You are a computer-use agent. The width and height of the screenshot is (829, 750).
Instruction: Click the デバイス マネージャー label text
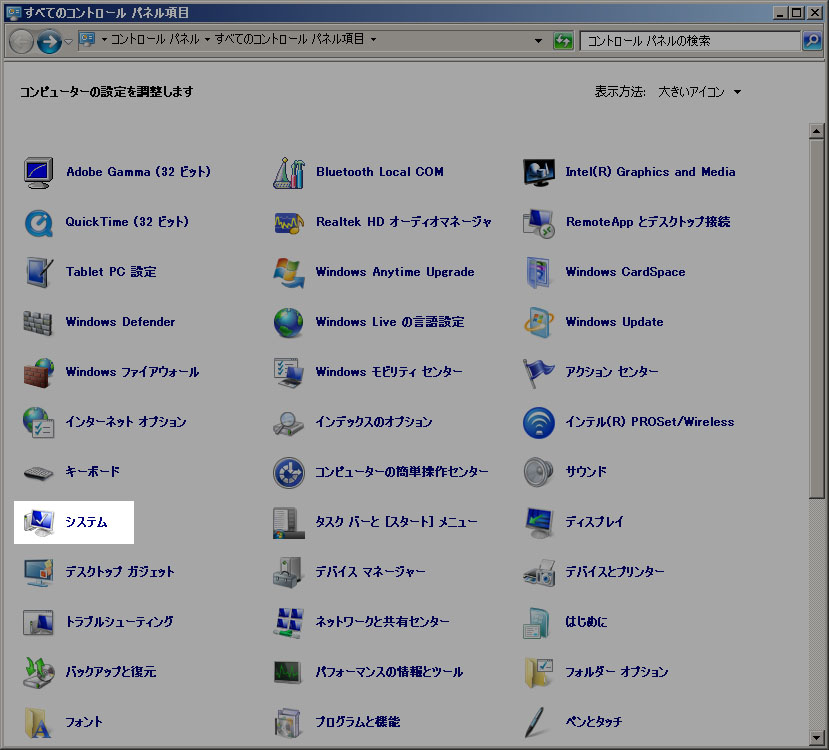370,572
